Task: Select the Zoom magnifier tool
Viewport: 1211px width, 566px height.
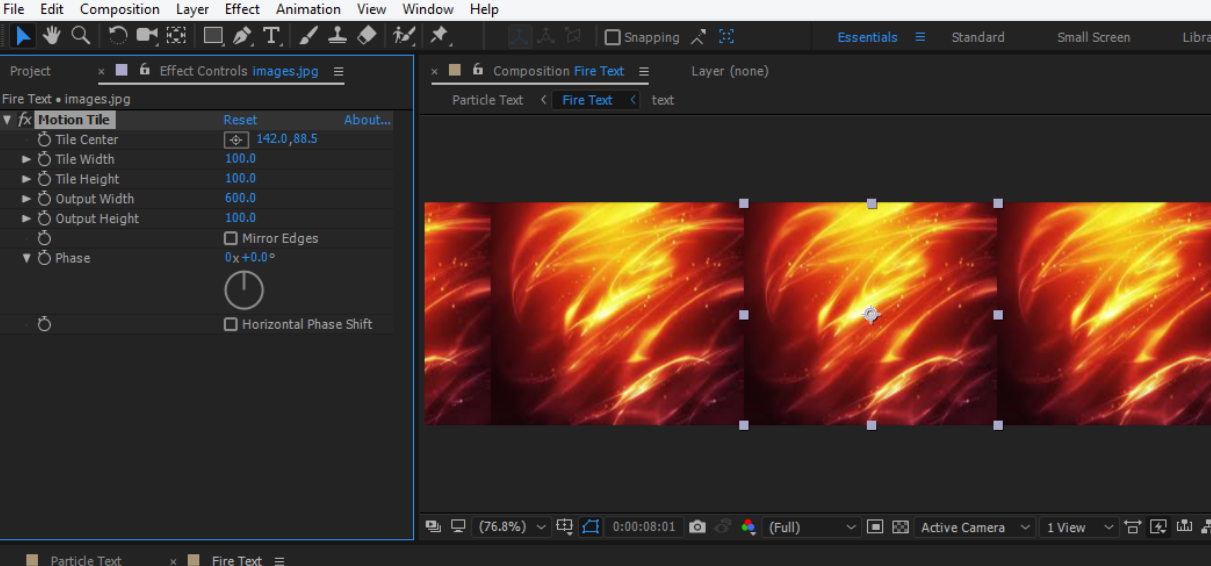Action: (80, 36)
